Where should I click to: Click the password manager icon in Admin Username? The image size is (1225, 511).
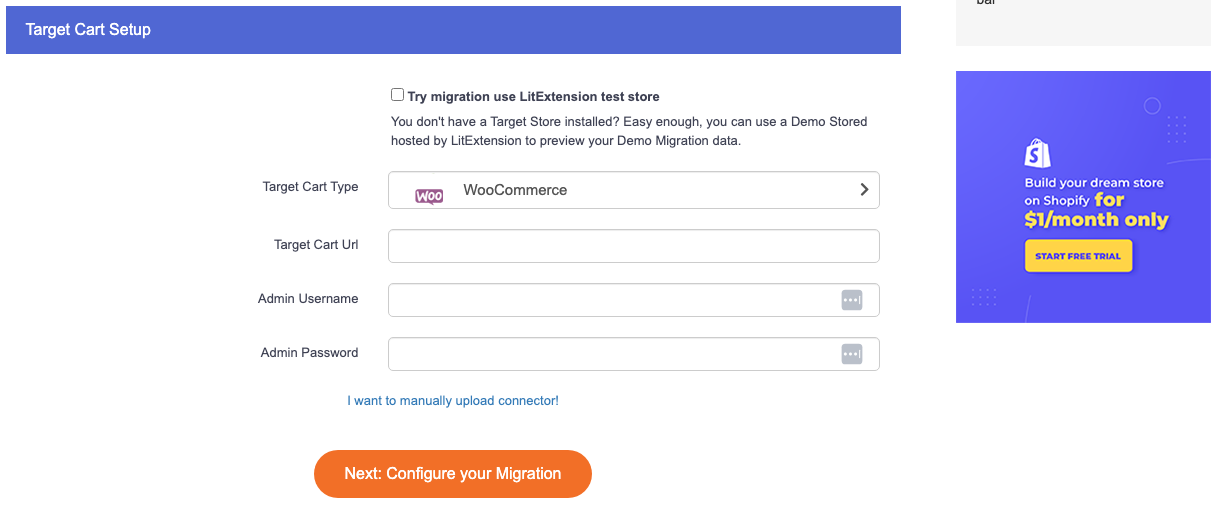click(x=851, y=300)
